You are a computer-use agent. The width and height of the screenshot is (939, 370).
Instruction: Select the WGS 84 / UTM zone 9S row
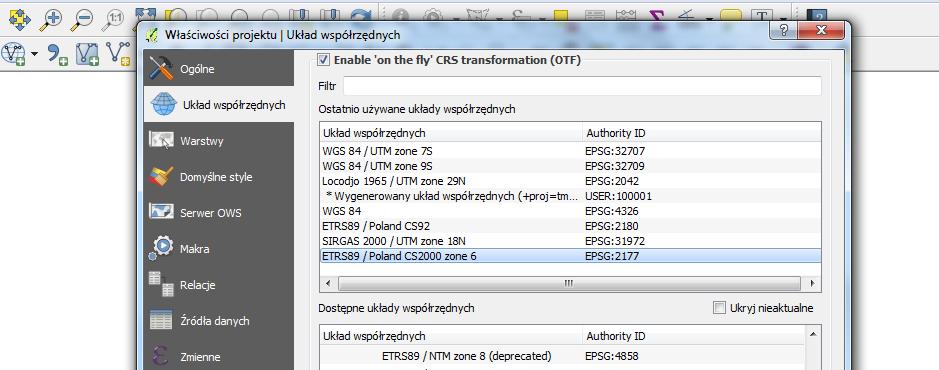(570, 166)
